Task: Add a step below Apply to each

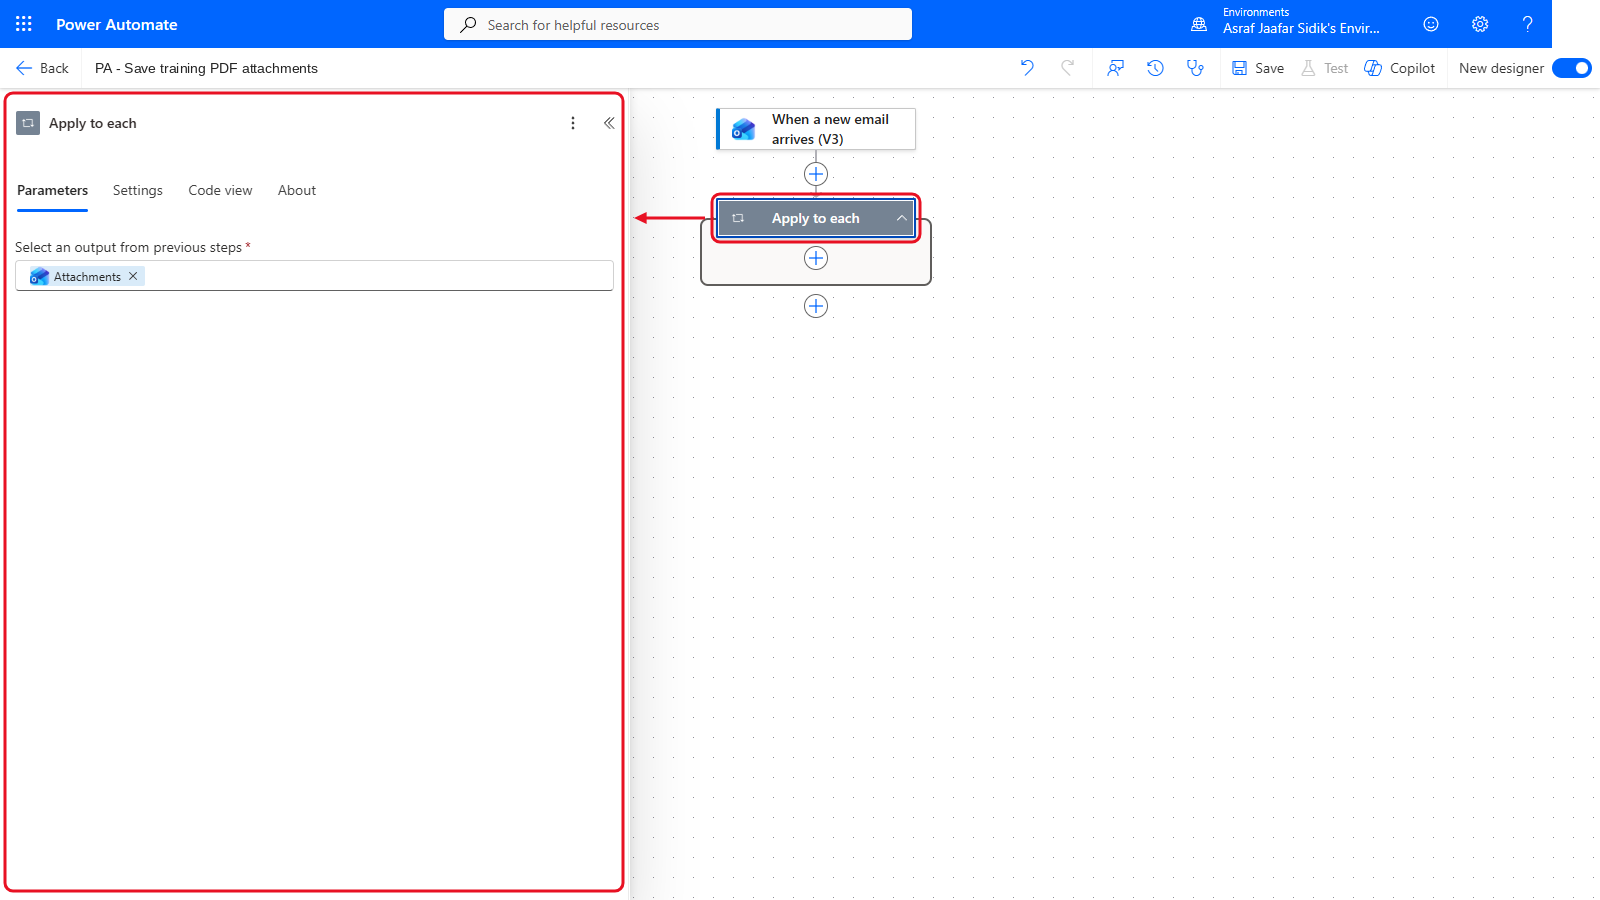Action: tap(816, 306)
